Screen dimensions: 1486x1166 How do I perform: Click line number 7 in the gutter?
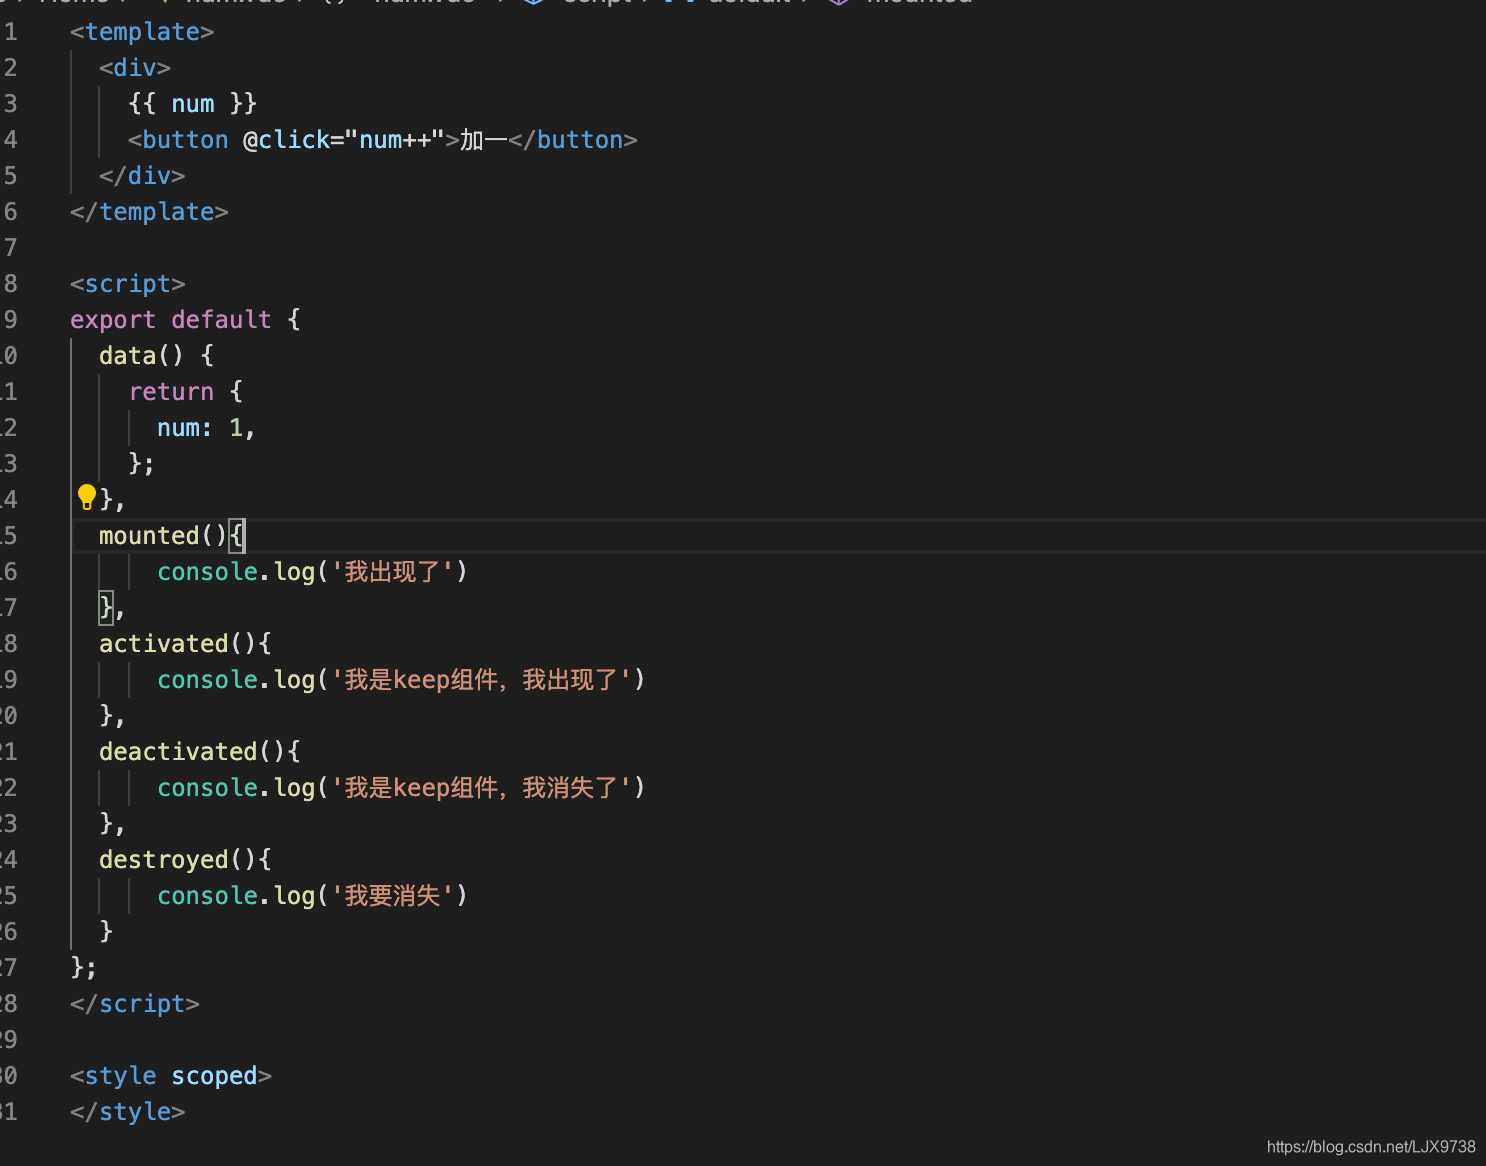10,248
